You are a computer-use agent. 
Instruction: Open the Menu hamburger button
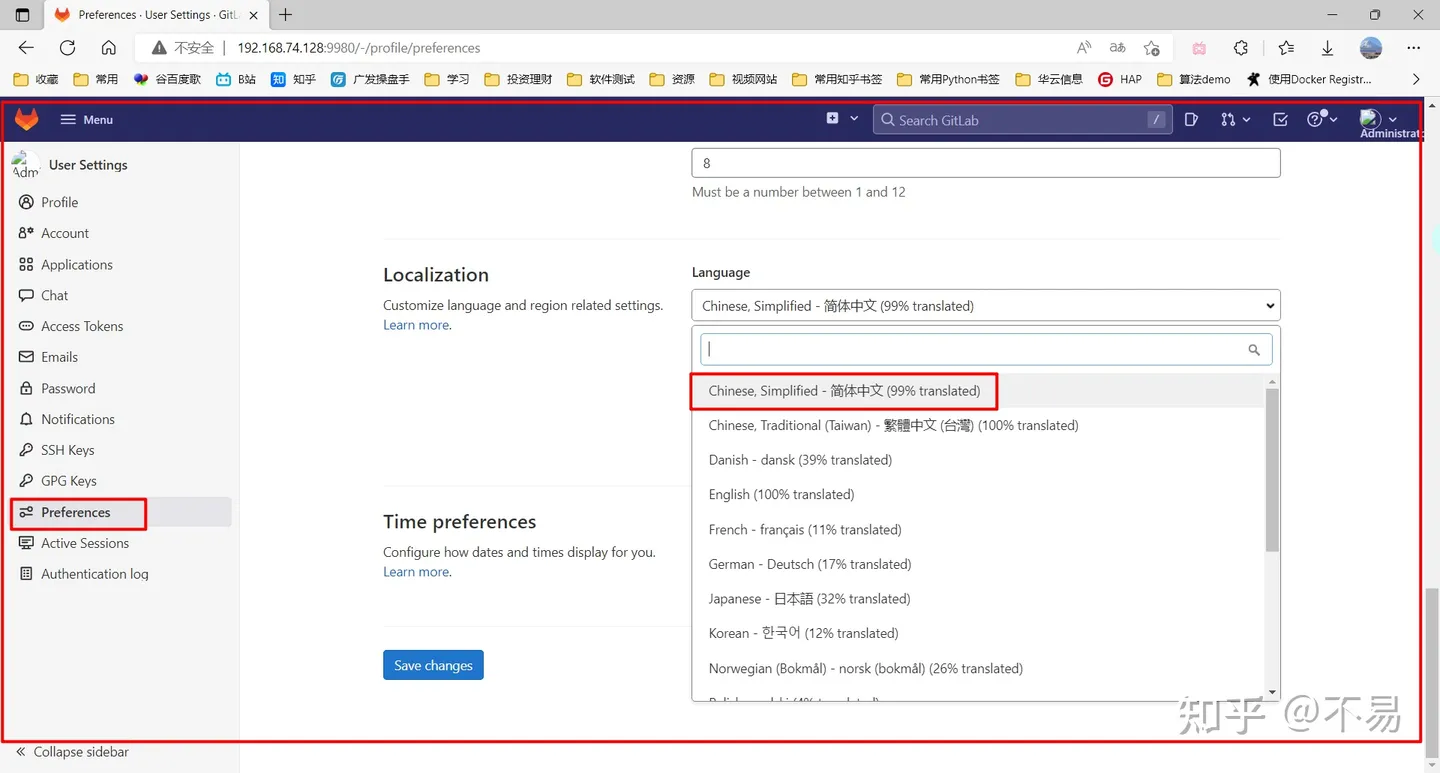pyautogui.click(x=87, y=120)
